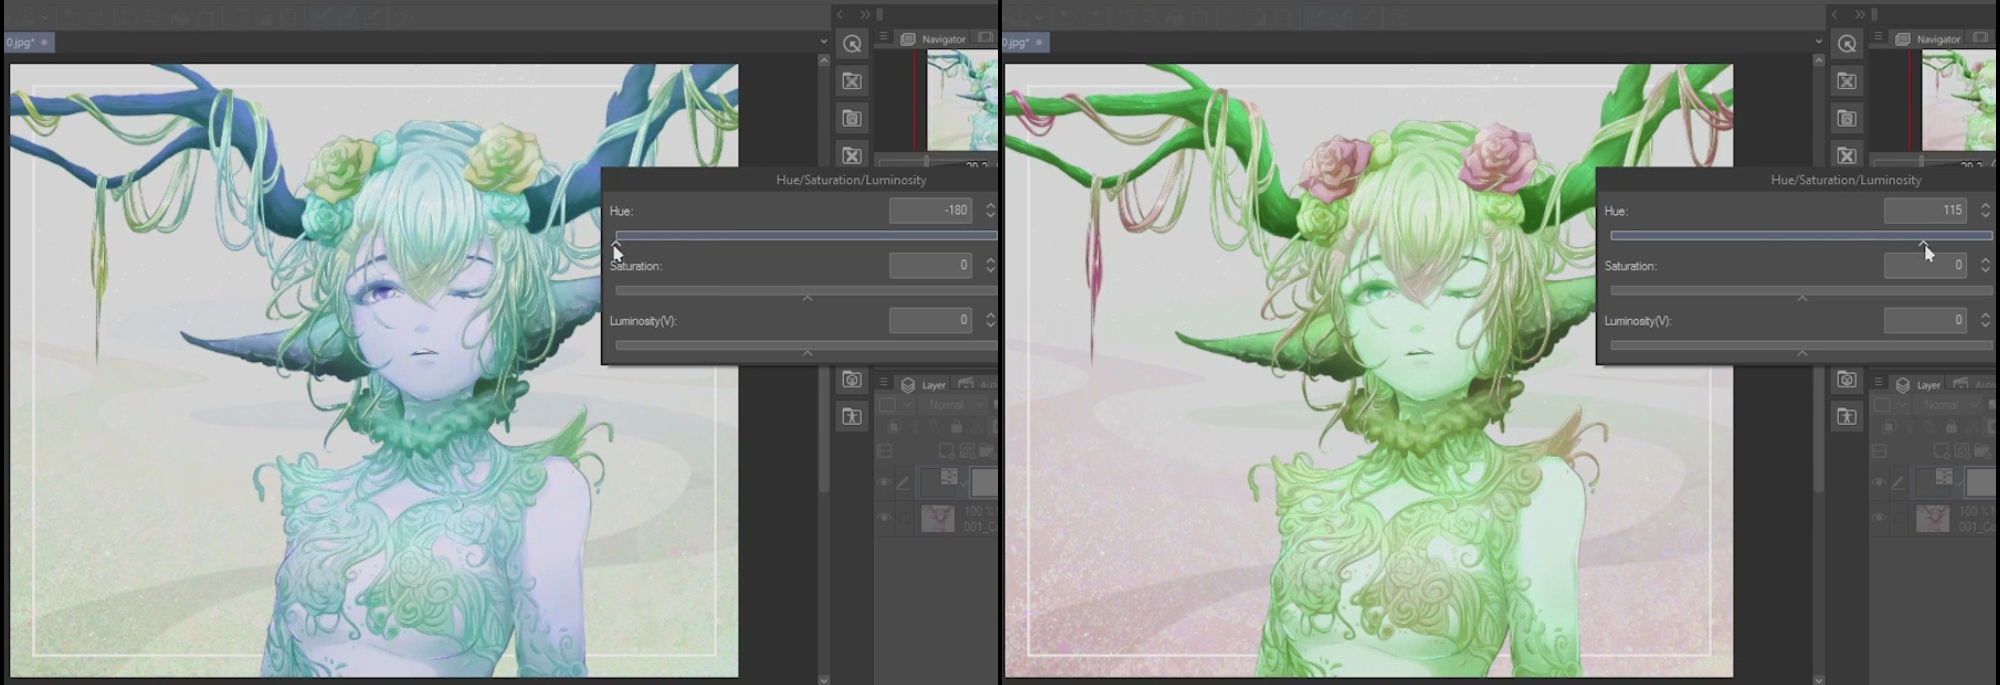The height and width of the screenshot is (685, 2000).
Task: Select the 001 layer thumbnail in right window
Action: pos(1933,518)
